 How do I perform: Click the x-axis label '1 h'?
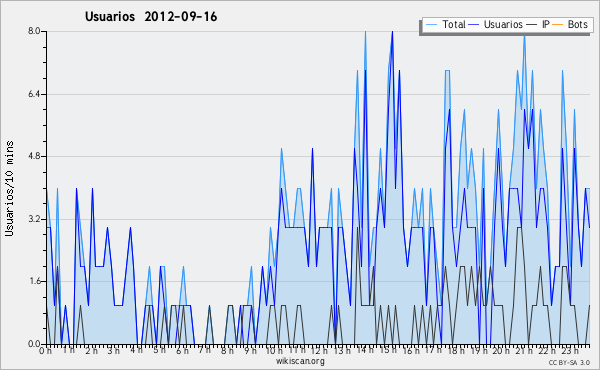pos(68,350)
